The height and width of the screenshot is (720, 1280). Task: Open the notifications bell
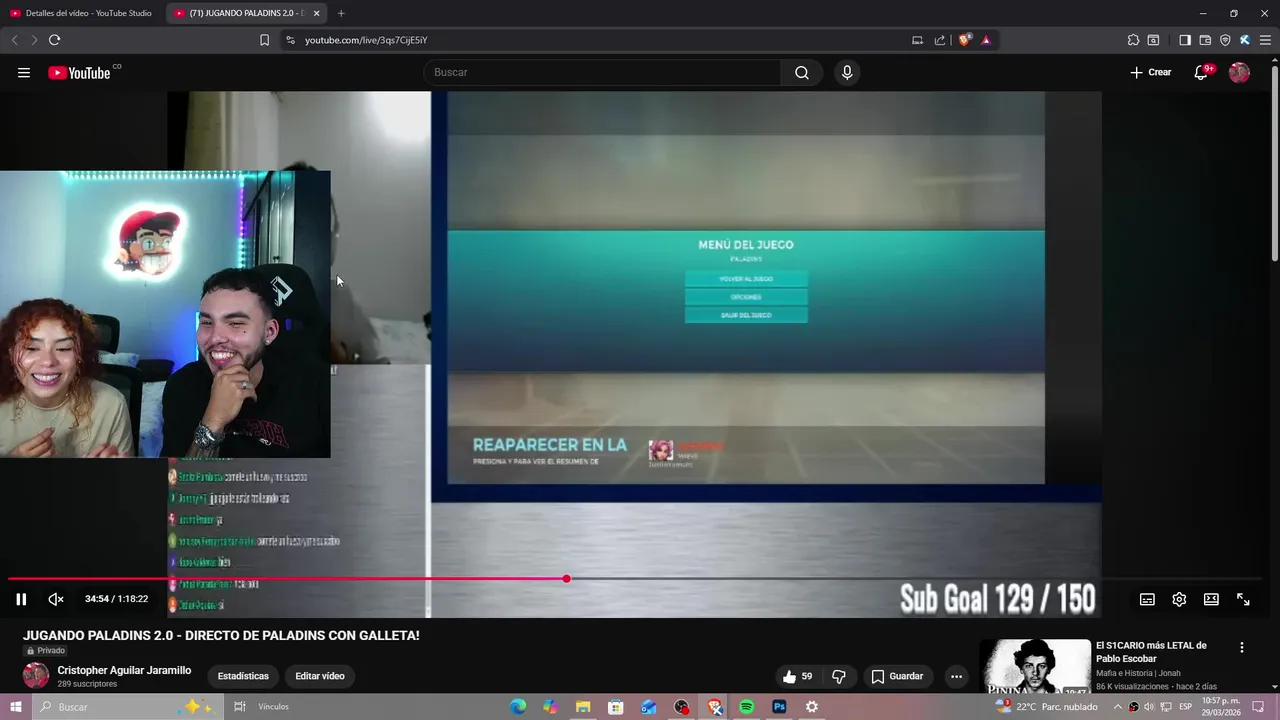[1201, 72]
